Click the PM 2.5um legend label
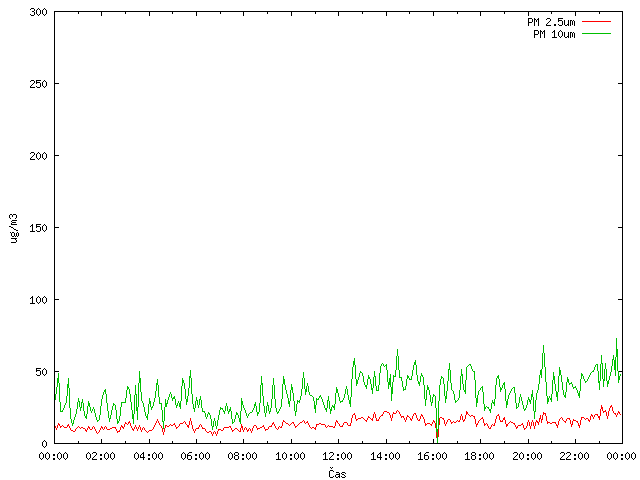Screen dimensions: 640x480 pos(551,22)
